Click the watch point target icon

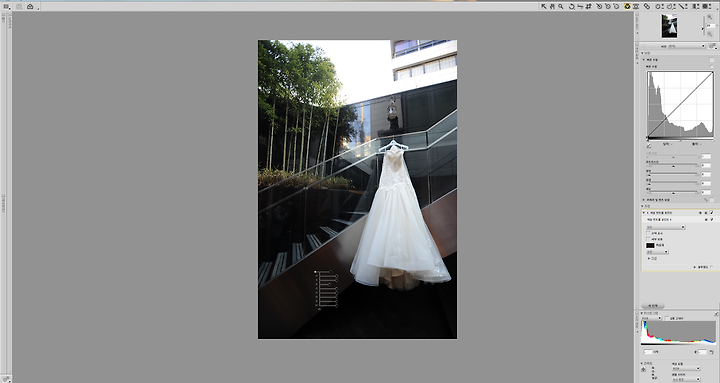643,369
